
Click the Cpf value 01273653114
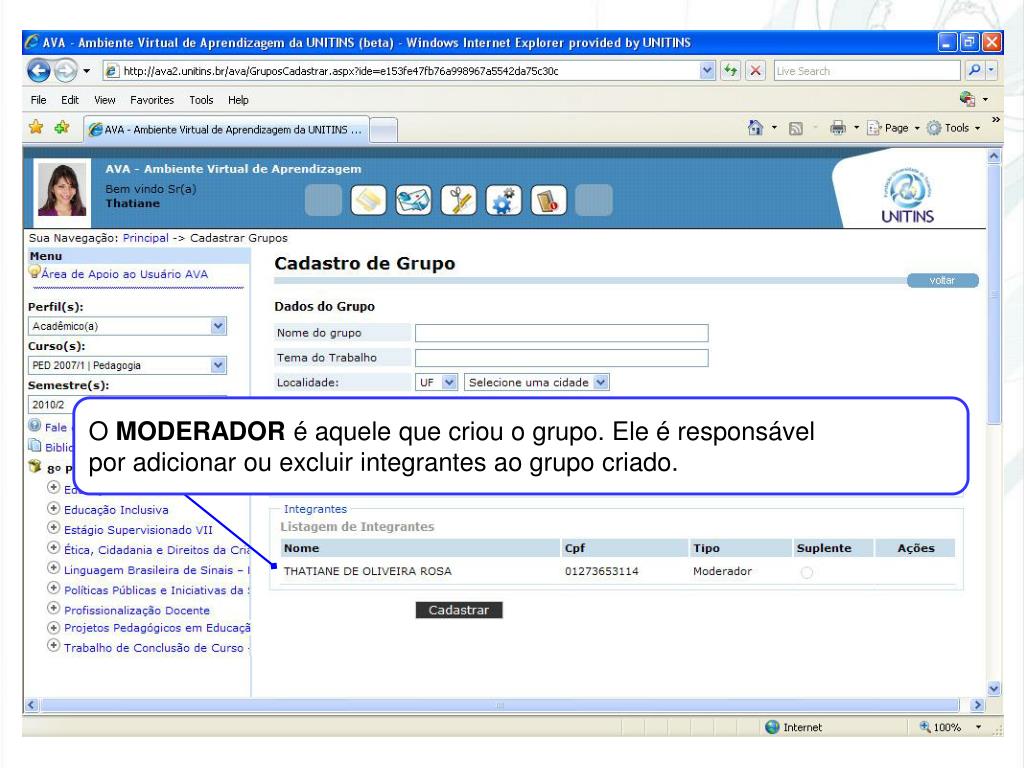601,571
